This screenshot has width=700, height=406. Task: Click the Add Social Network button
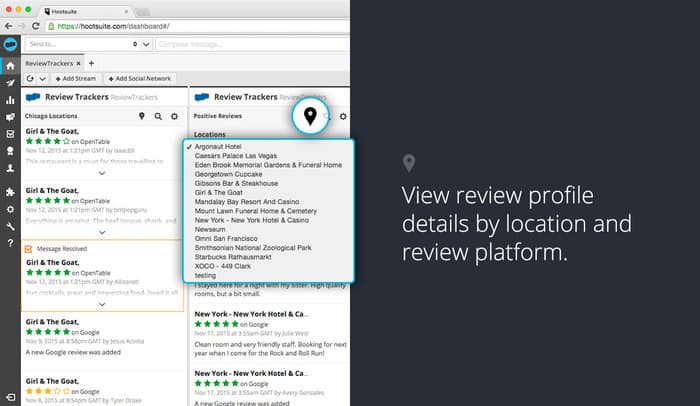click(x=140, y=79)
